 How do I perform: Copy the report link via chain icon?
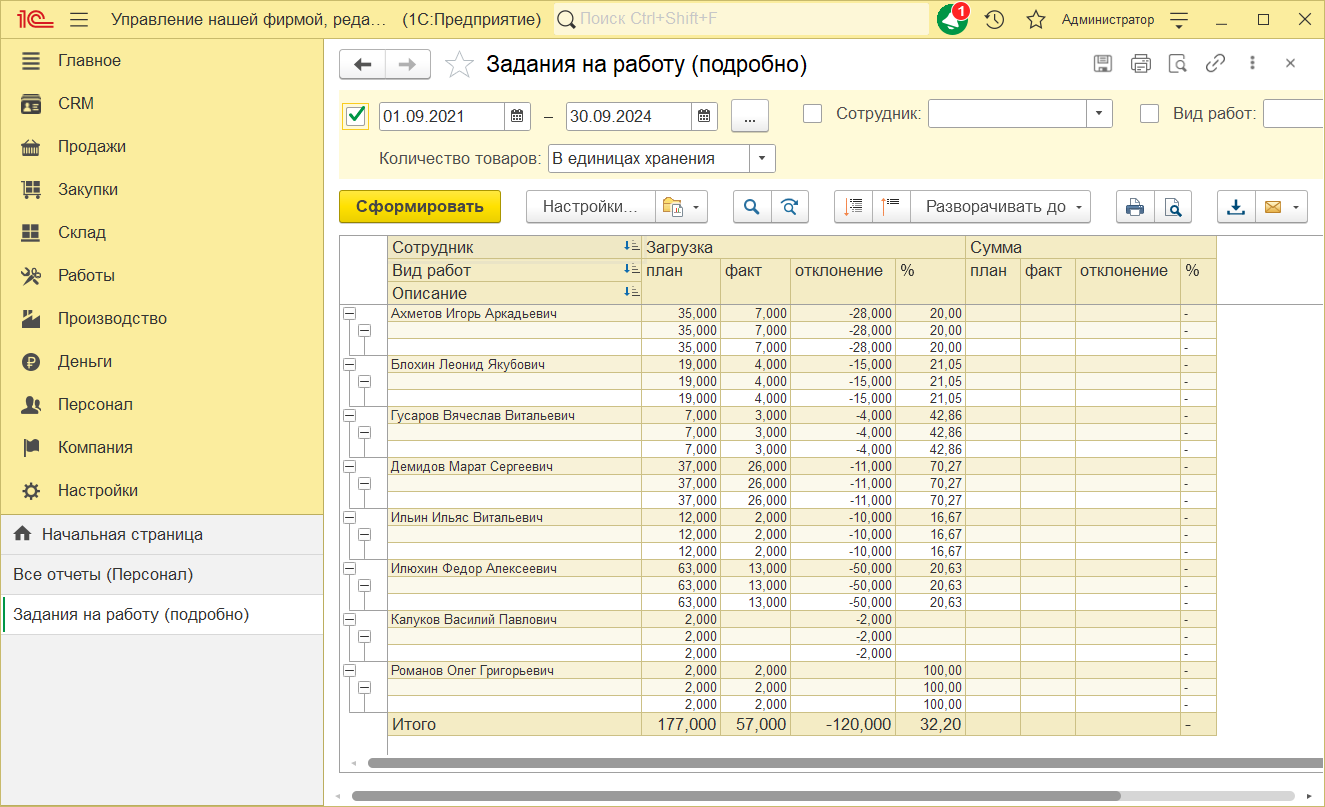point(1215,64)
